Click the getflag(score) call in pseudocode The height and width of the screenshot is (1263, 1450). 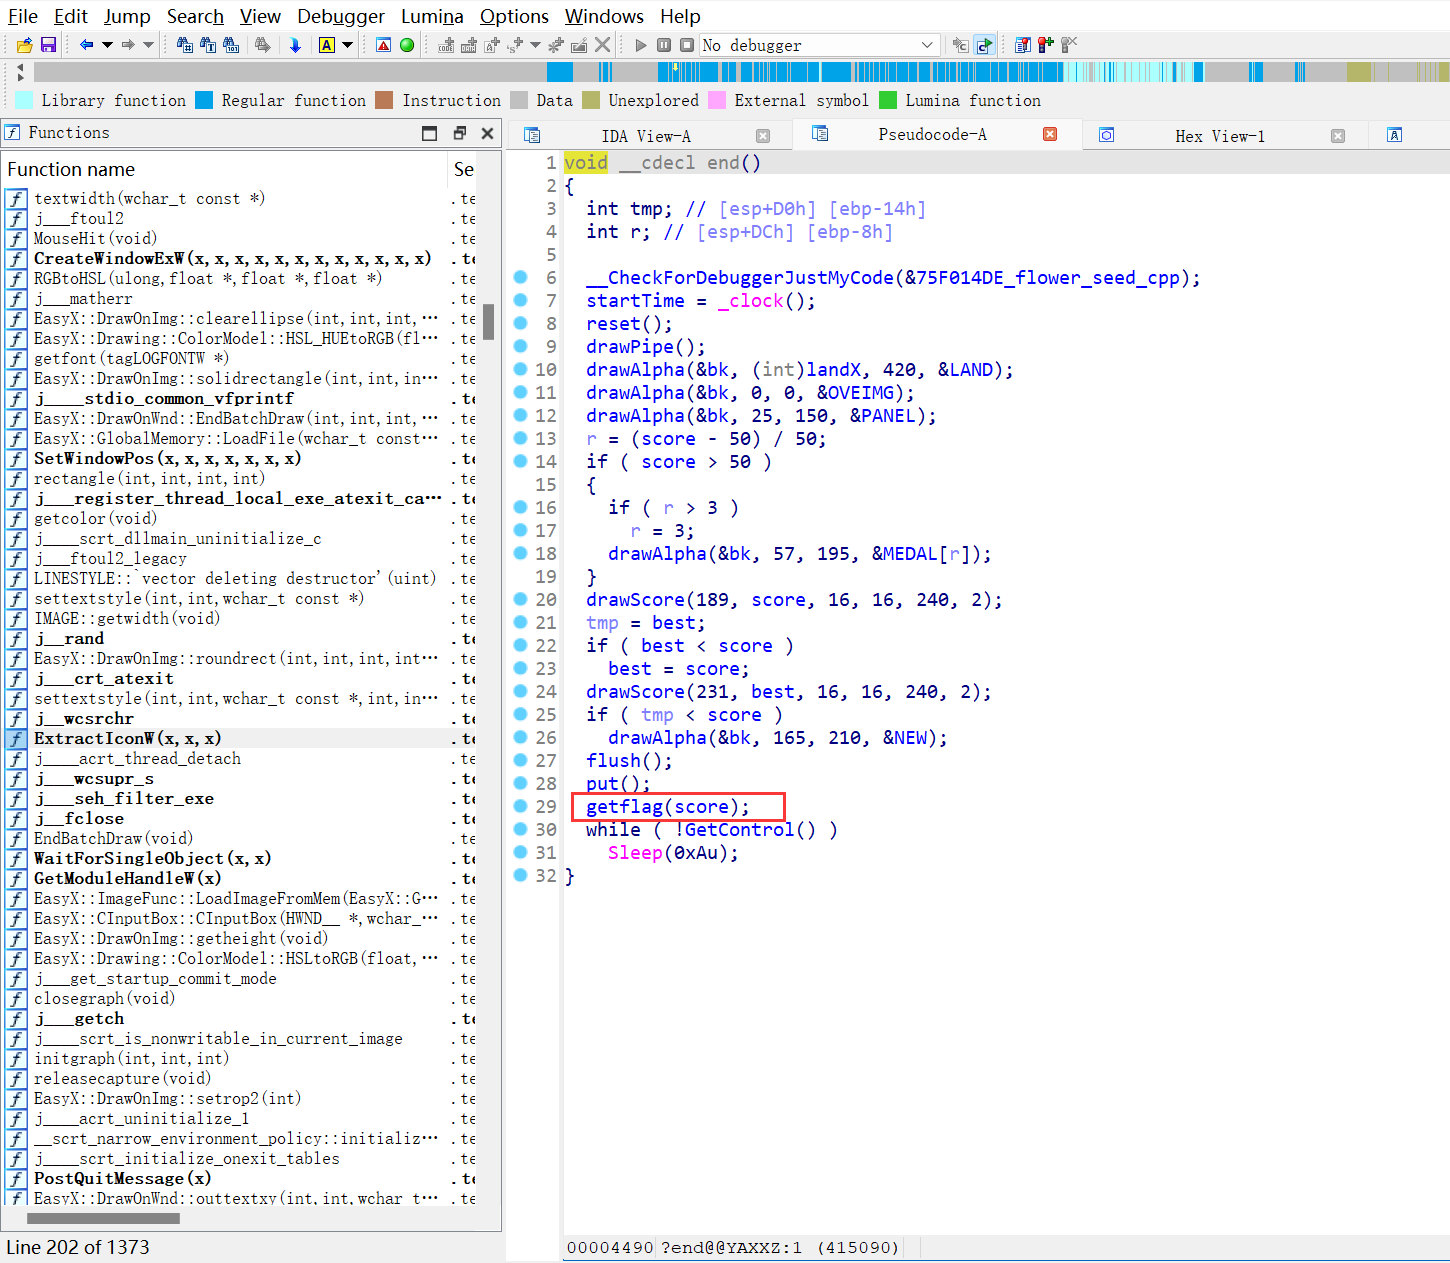[x=667, y=807]
